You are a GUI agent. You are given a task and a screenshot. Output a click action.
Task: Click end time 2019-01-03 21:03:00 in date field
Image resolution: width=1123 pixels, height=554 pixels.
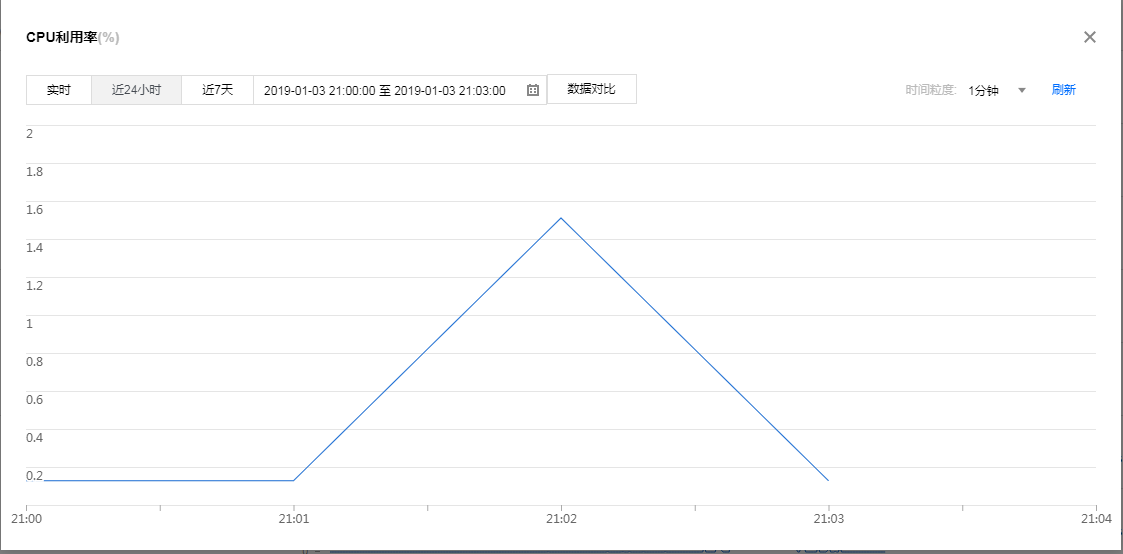click(450, 90)
